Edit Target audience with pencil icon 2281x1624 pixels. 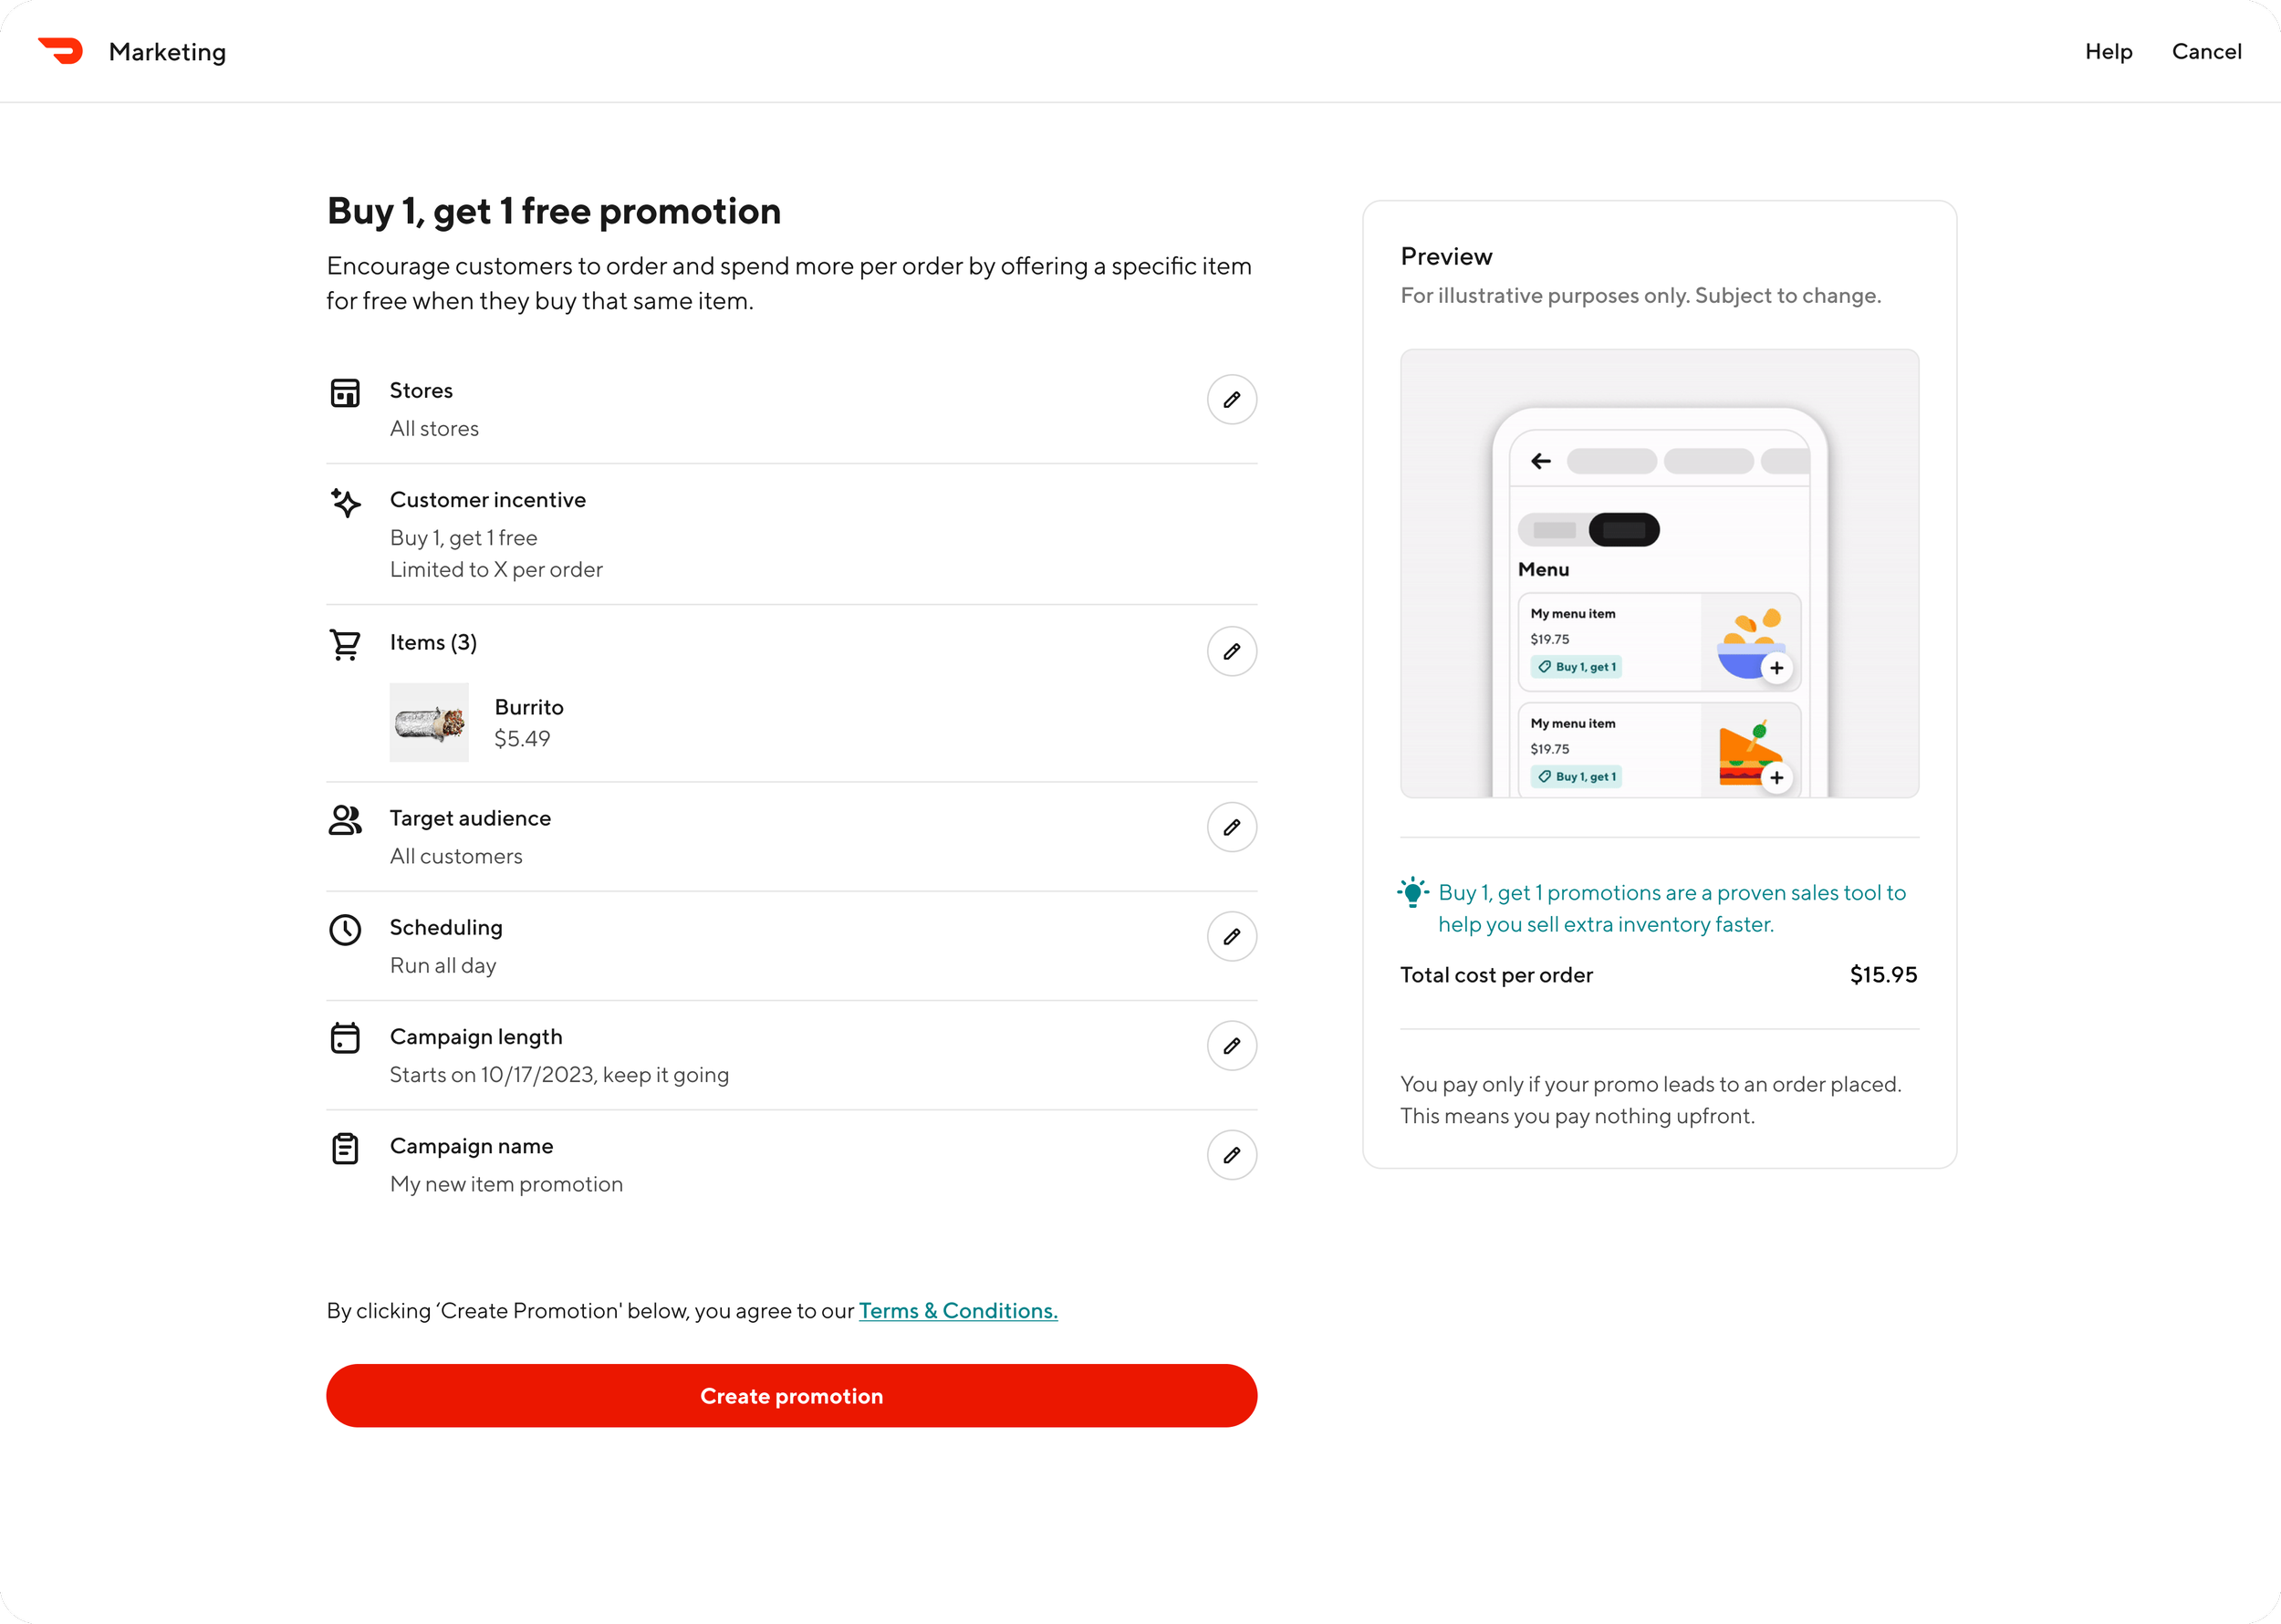pyautogui.click(x=1231, y=827)
